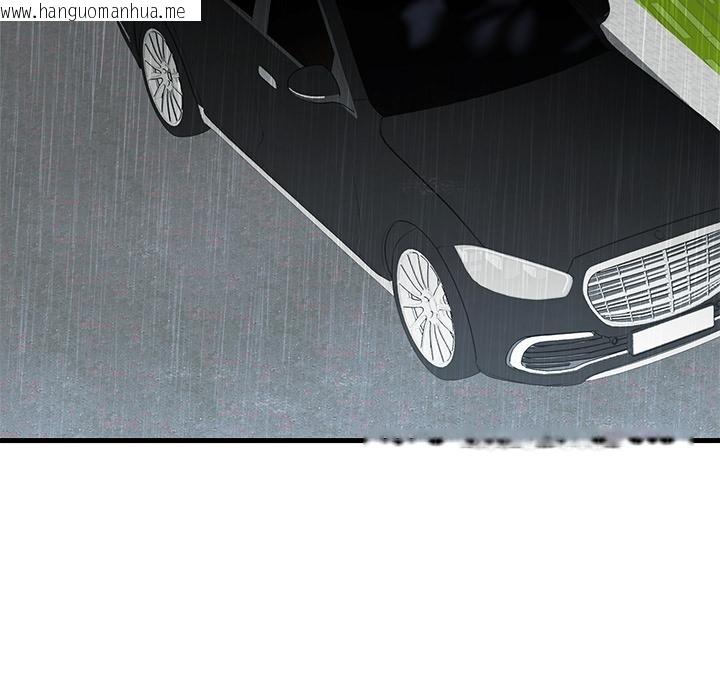Viewport: 720px width, 700px height.
Task: Click the car's side mirror
Action: coord(314,85)
